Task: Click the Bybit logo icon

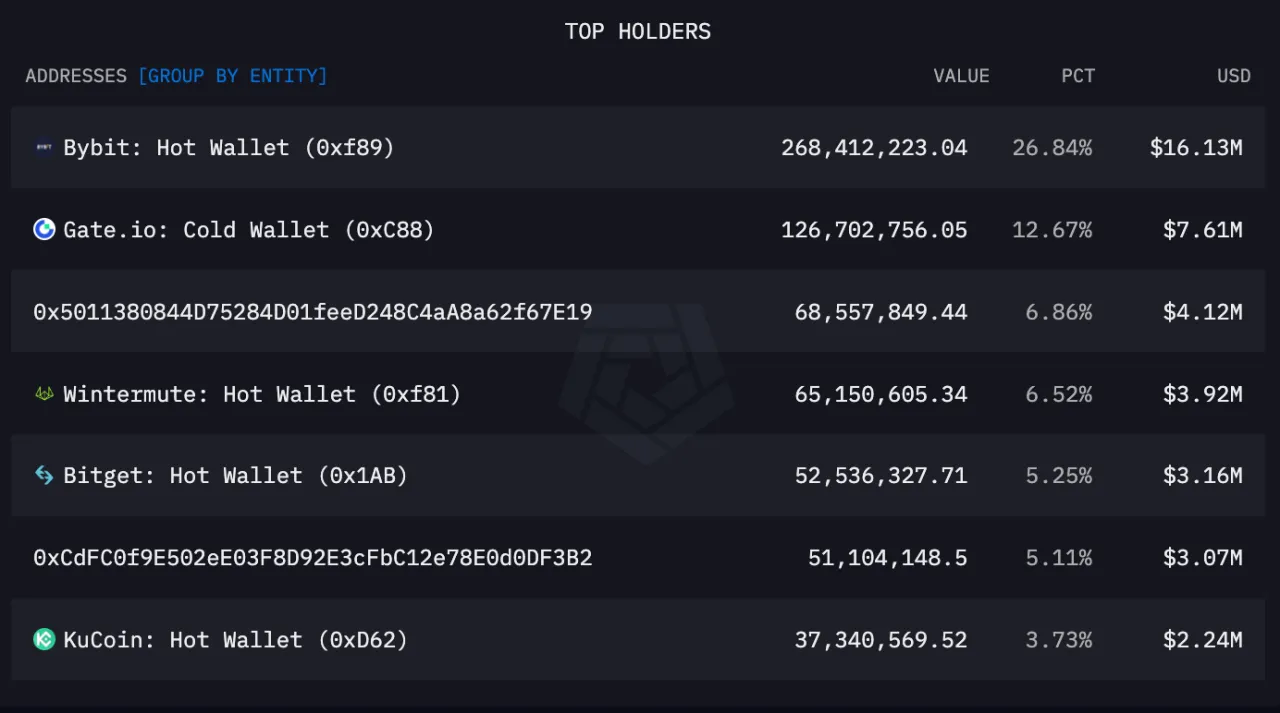Action: coord(44,148)
